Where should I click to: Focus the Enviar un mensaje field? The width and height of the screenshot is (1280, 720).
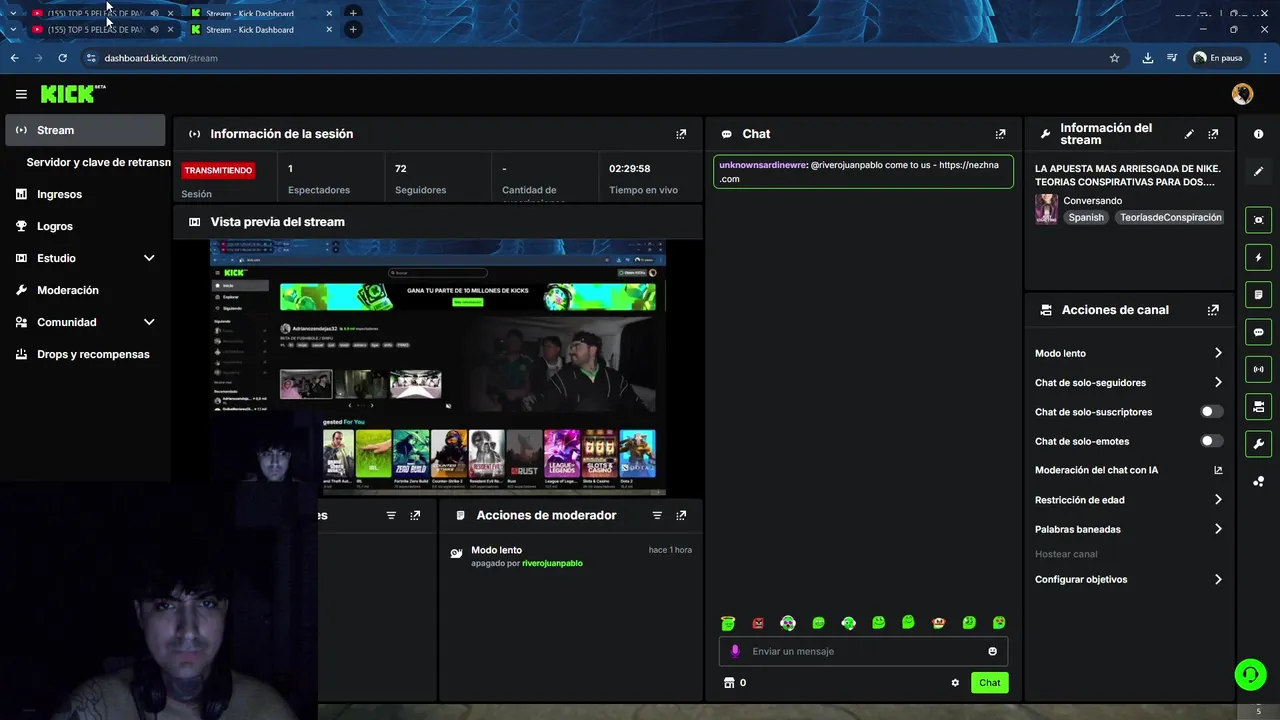tap(863, 651)
